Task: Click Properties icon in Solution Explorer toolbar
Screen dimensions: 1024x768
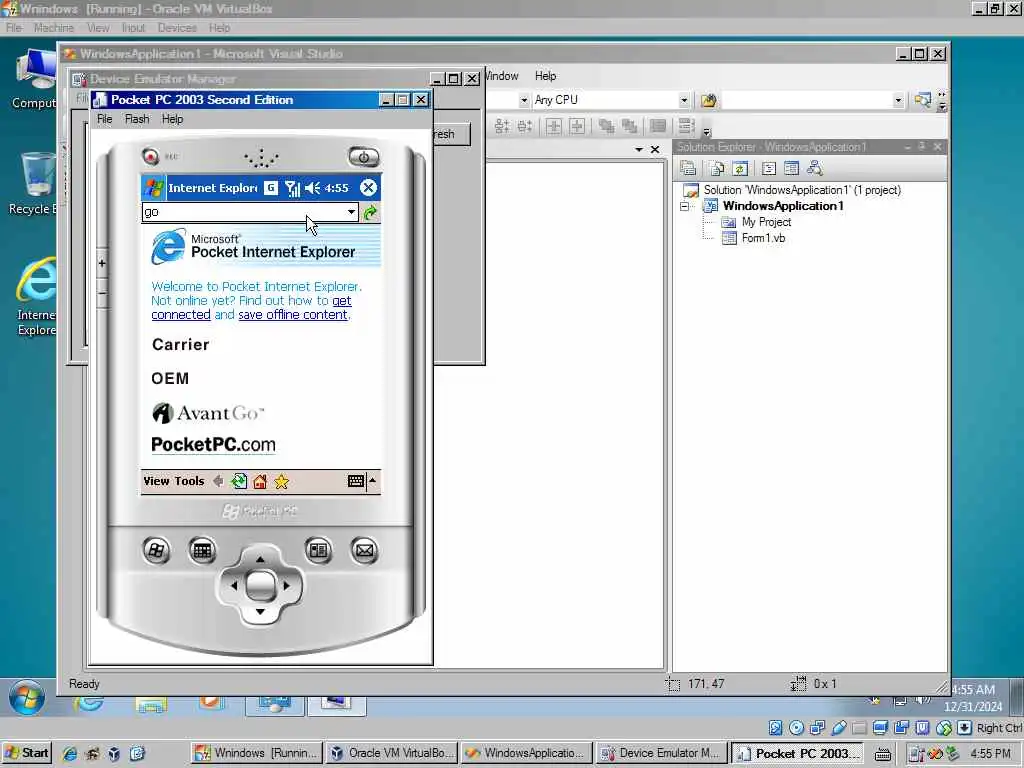Action: click(688, 168)
